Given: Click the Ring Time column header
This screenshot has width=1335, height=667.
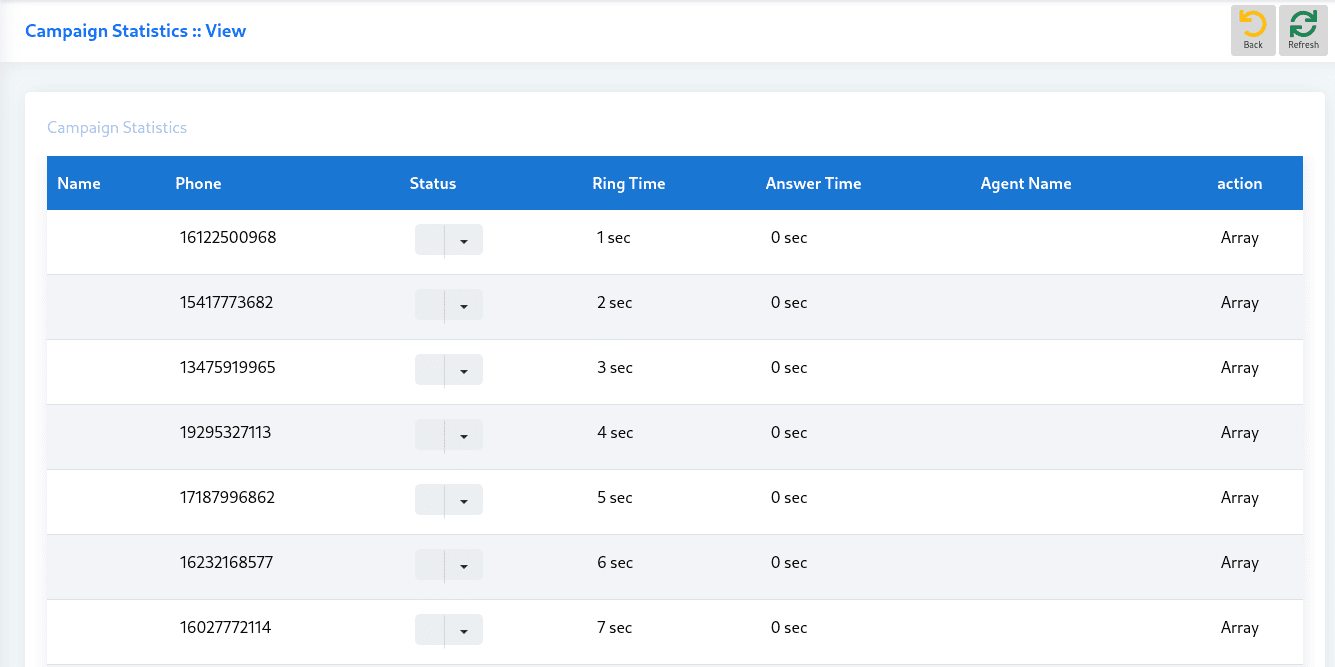Looking at the screenshot, I should (628, 183).
